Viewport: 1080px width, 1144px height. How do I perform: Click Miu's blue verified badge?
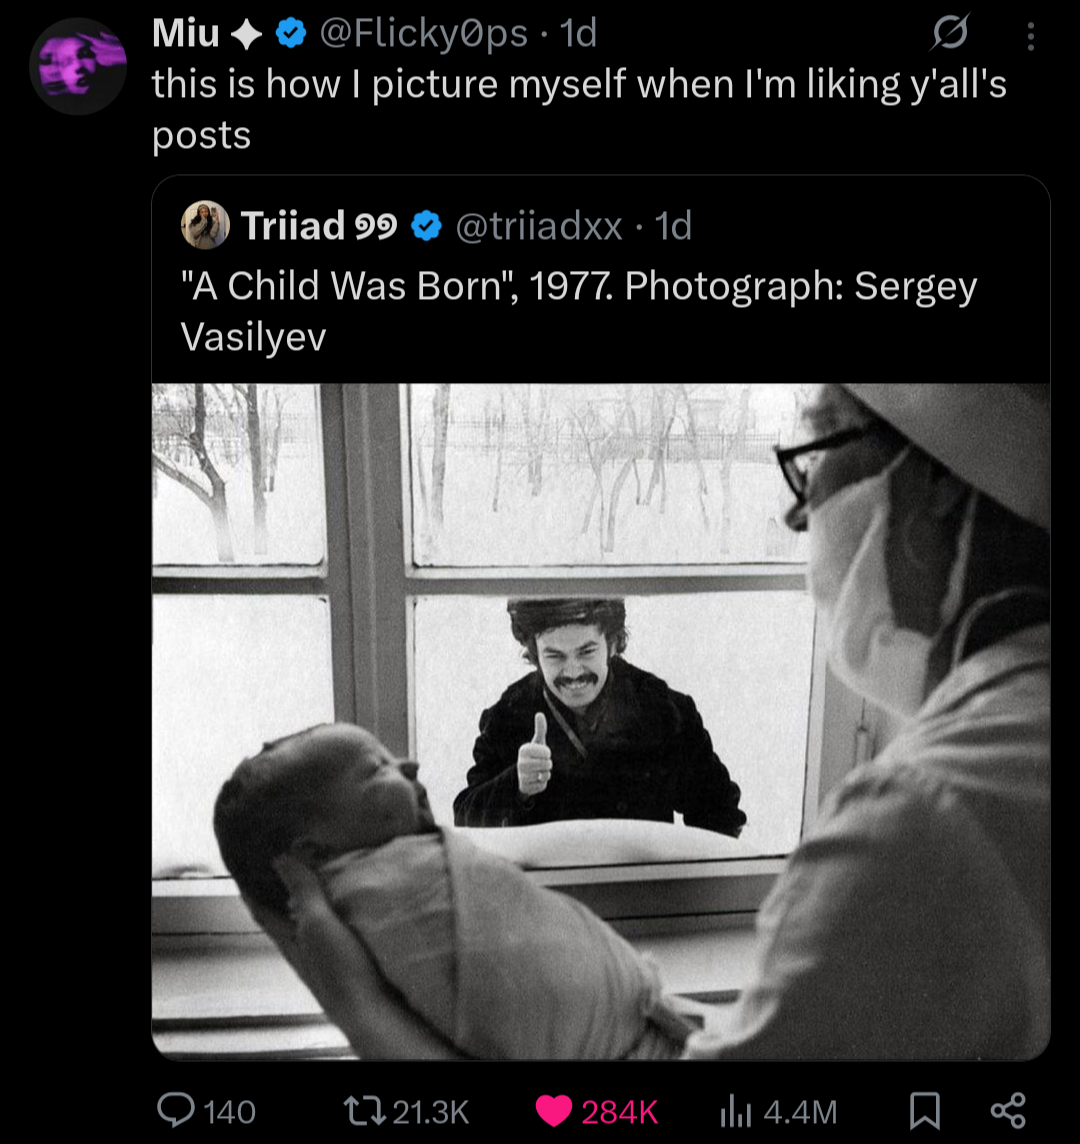291,35
